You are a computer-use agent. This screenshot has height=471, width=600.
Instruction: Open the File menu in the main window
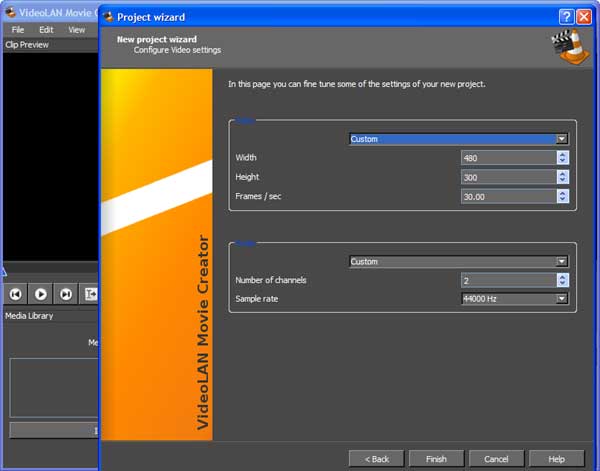pyautogui.click(x=18, y=30)
